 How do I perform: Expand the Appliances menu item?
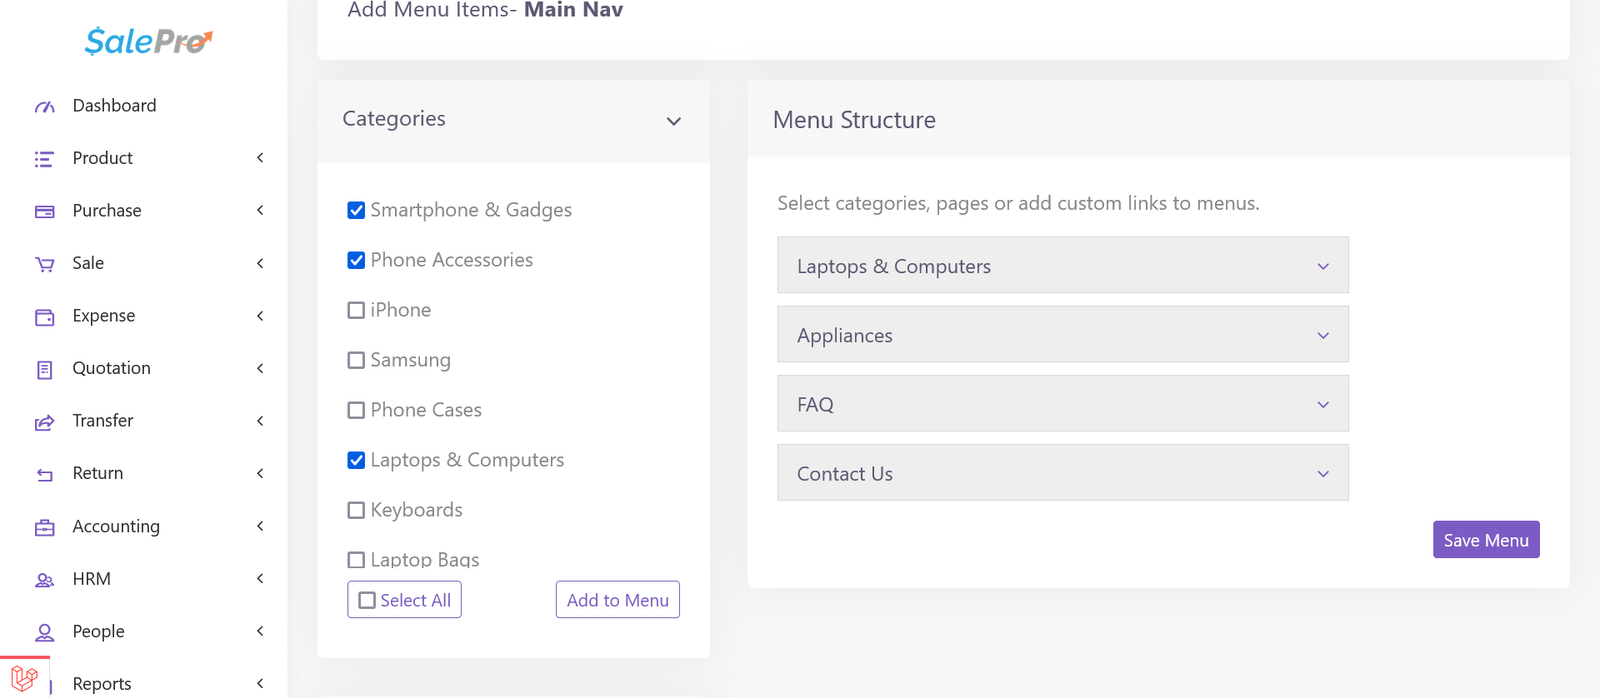(x=1322, y=336)
